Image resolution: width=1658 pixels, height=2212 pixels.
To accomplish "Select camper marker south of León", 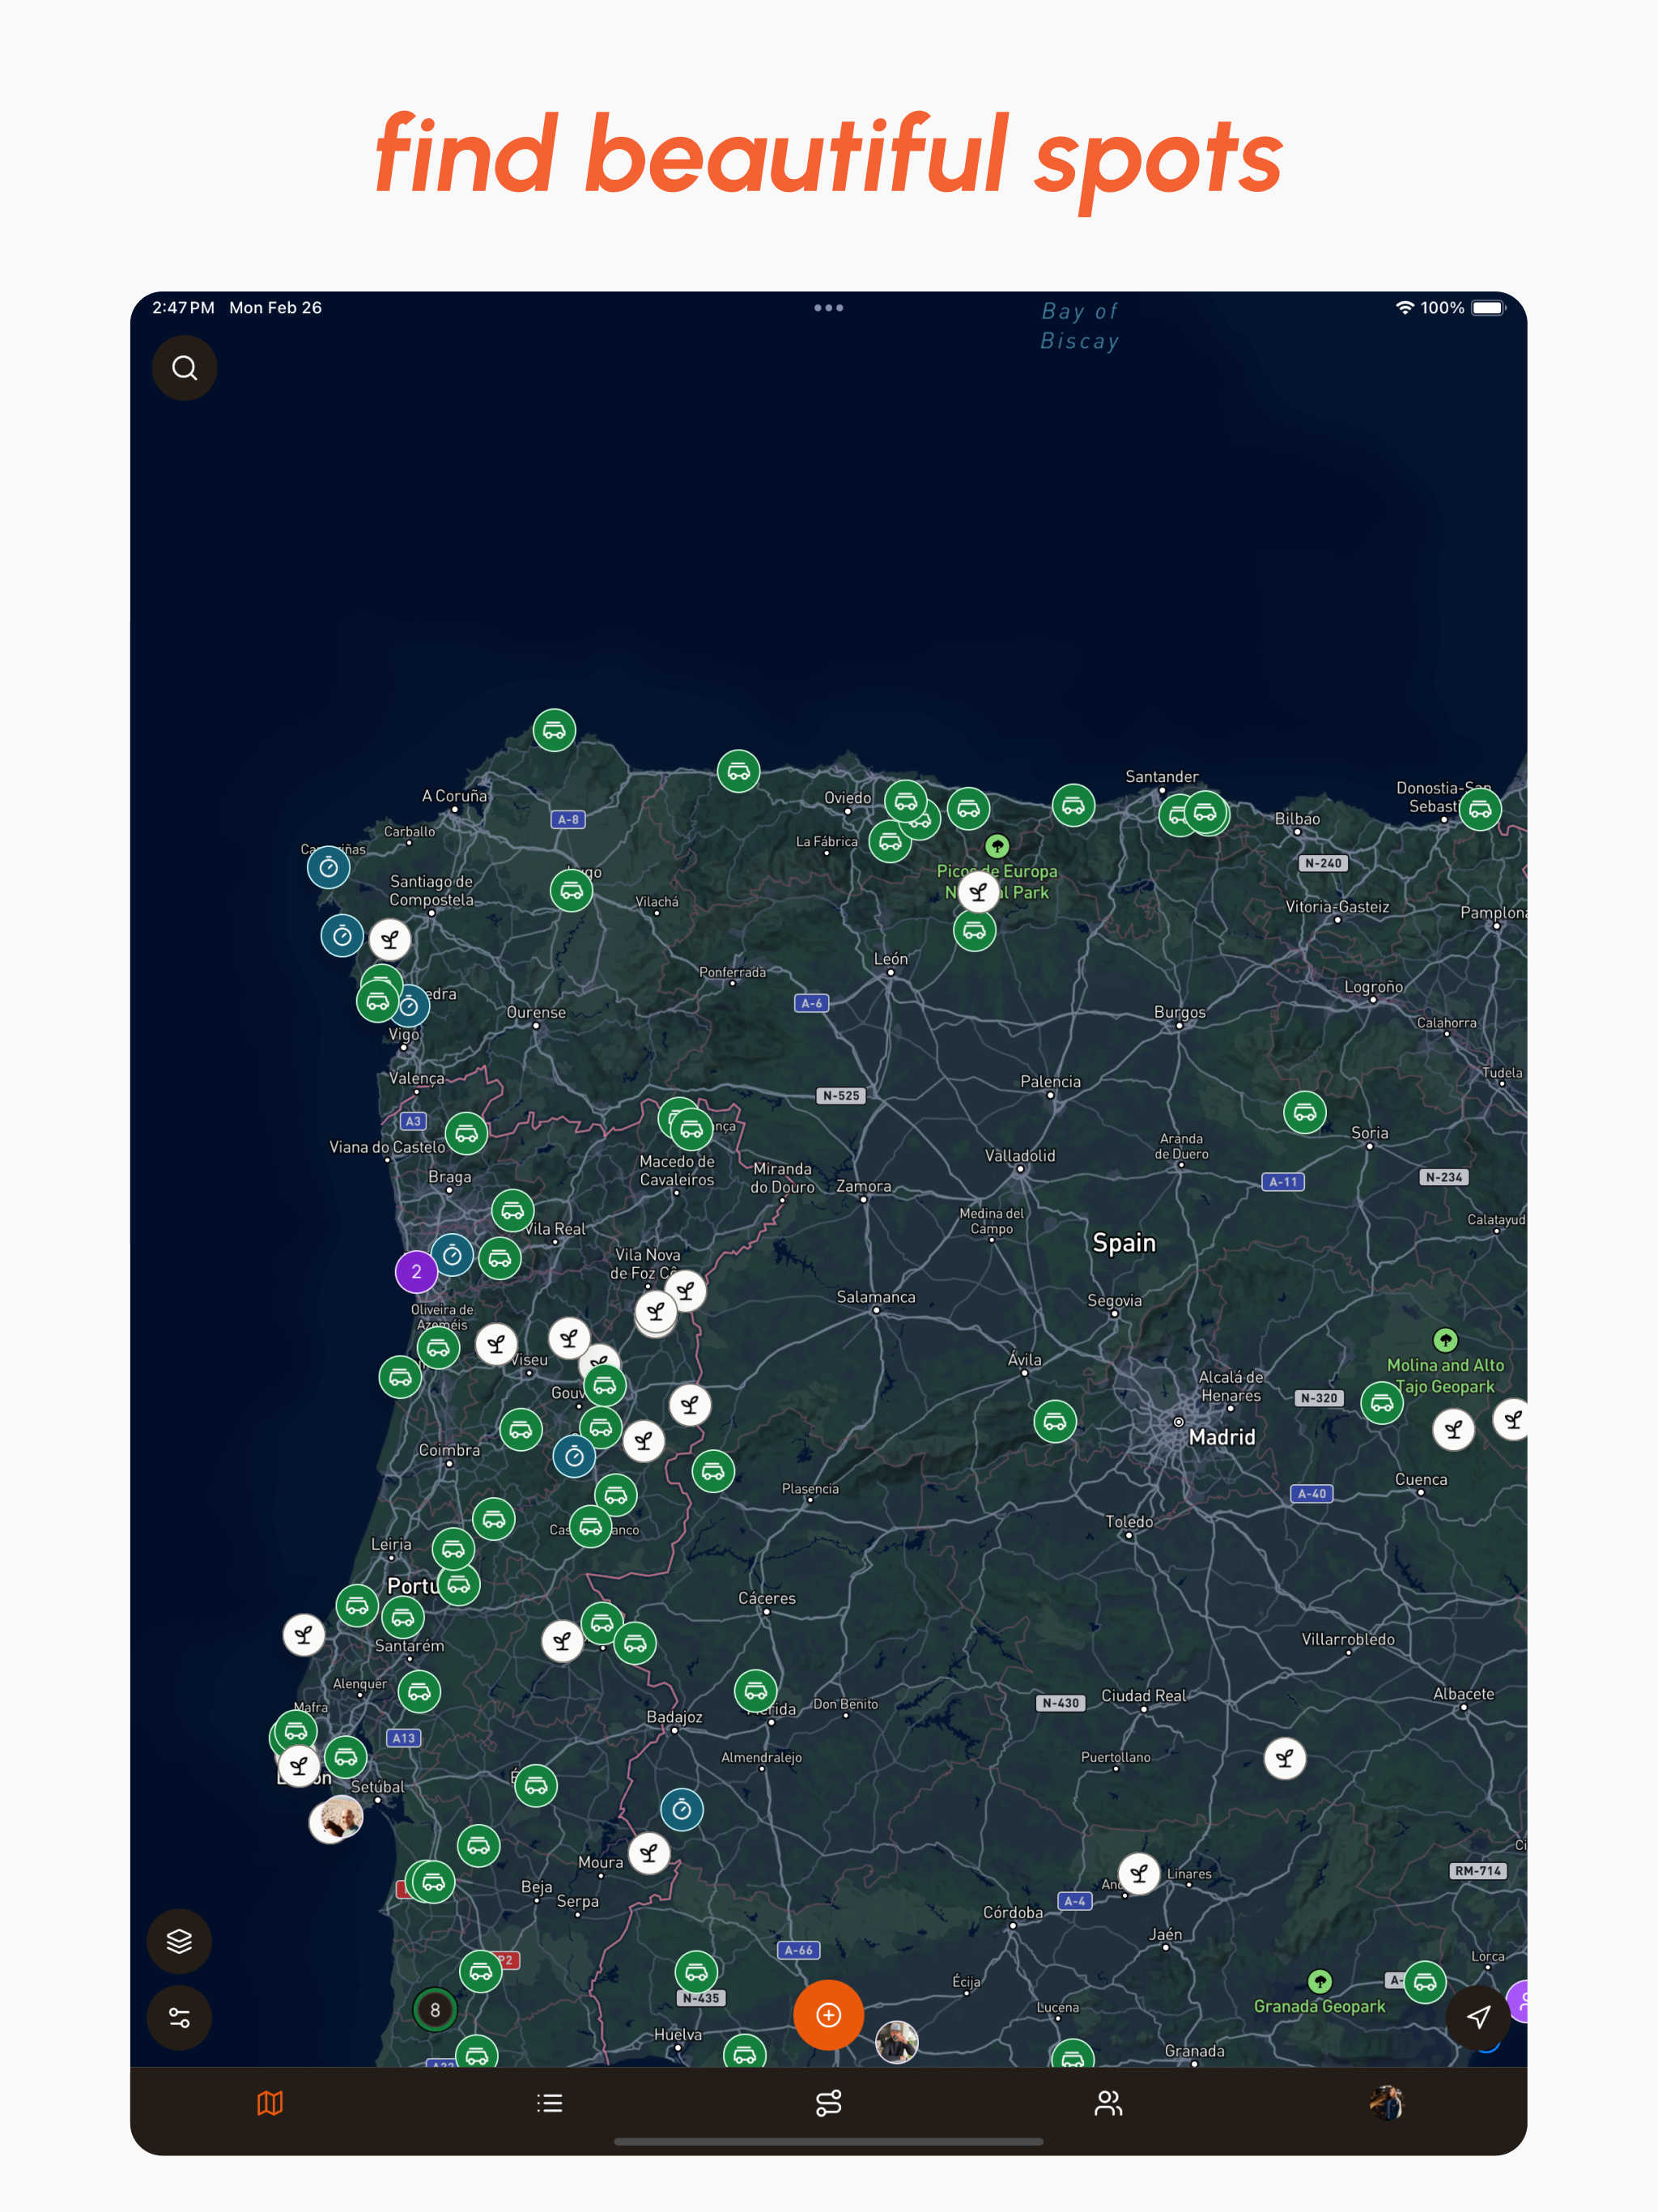I will coord(974,931).
